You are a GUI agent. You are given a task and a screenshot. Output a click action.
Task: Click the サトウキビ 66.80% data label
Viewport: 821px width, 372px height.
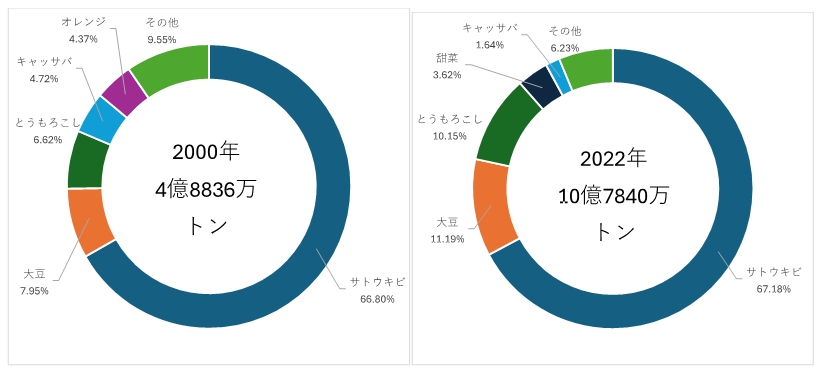pos(378,291)
